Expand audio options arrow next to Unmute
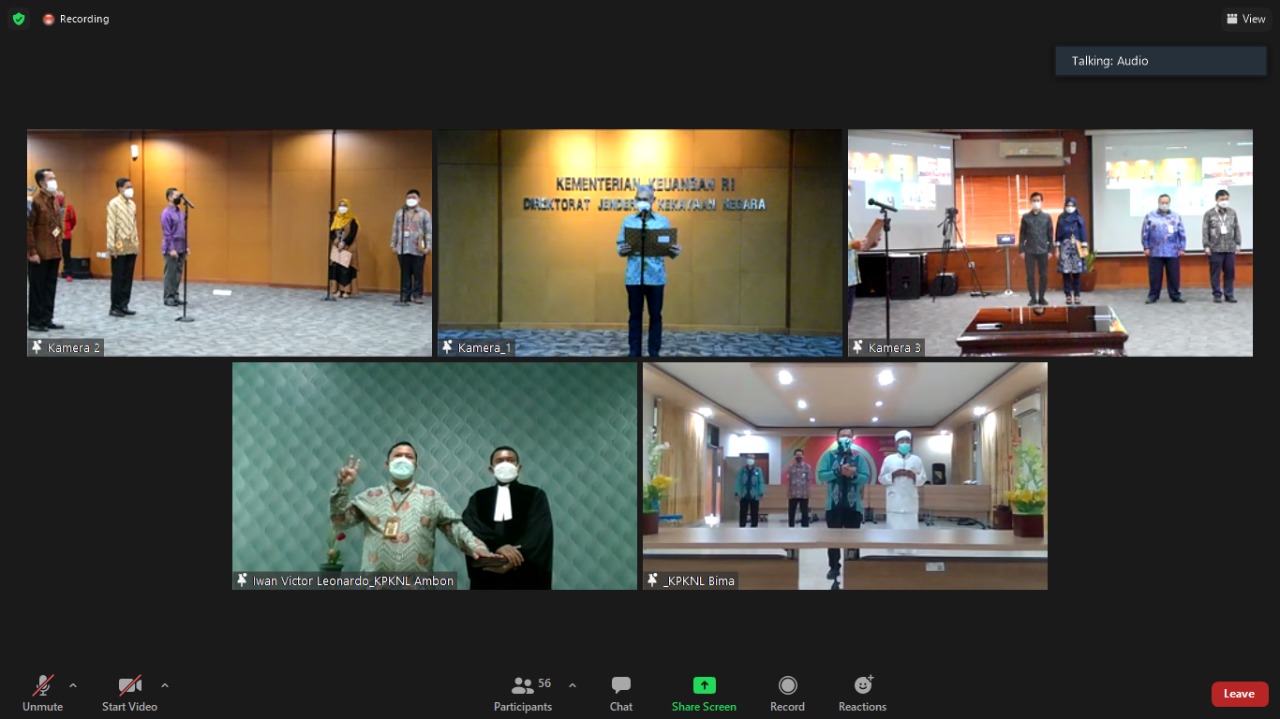This screenshot has height=719, width=1280. pyautogui.click(x=73, y=685)
